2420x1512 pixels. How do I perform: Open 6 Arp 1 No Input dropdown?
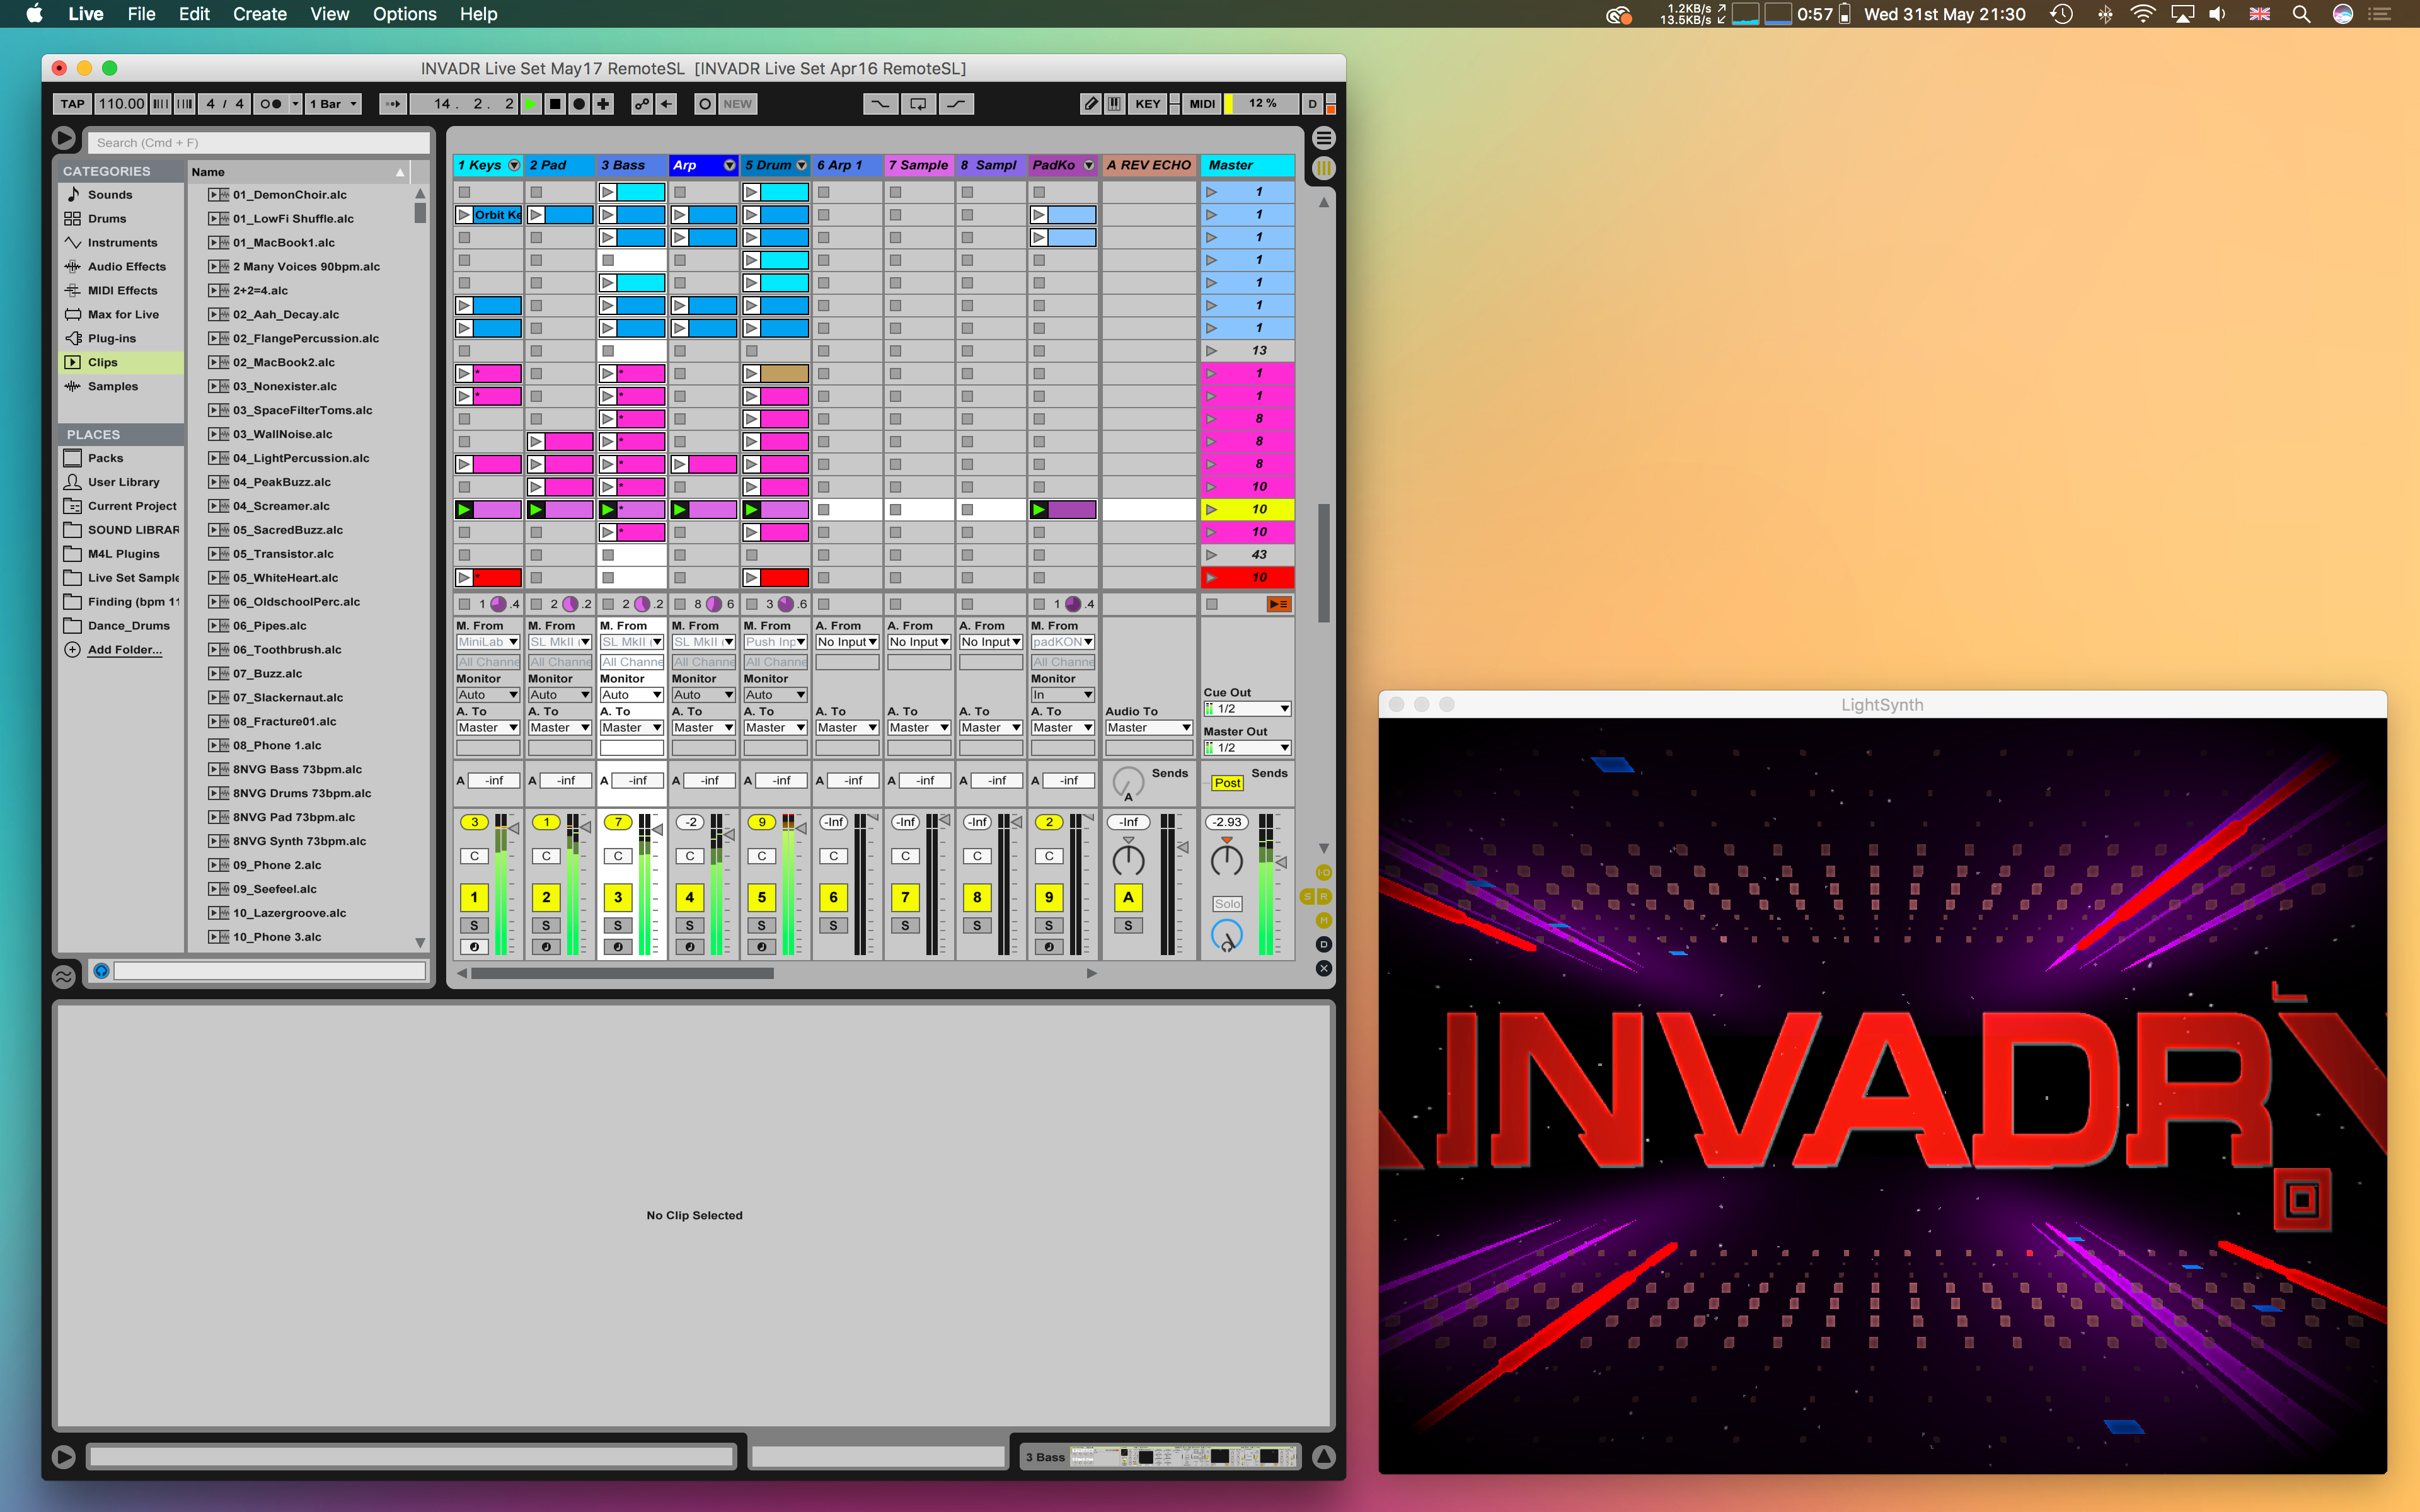point(847,642)
